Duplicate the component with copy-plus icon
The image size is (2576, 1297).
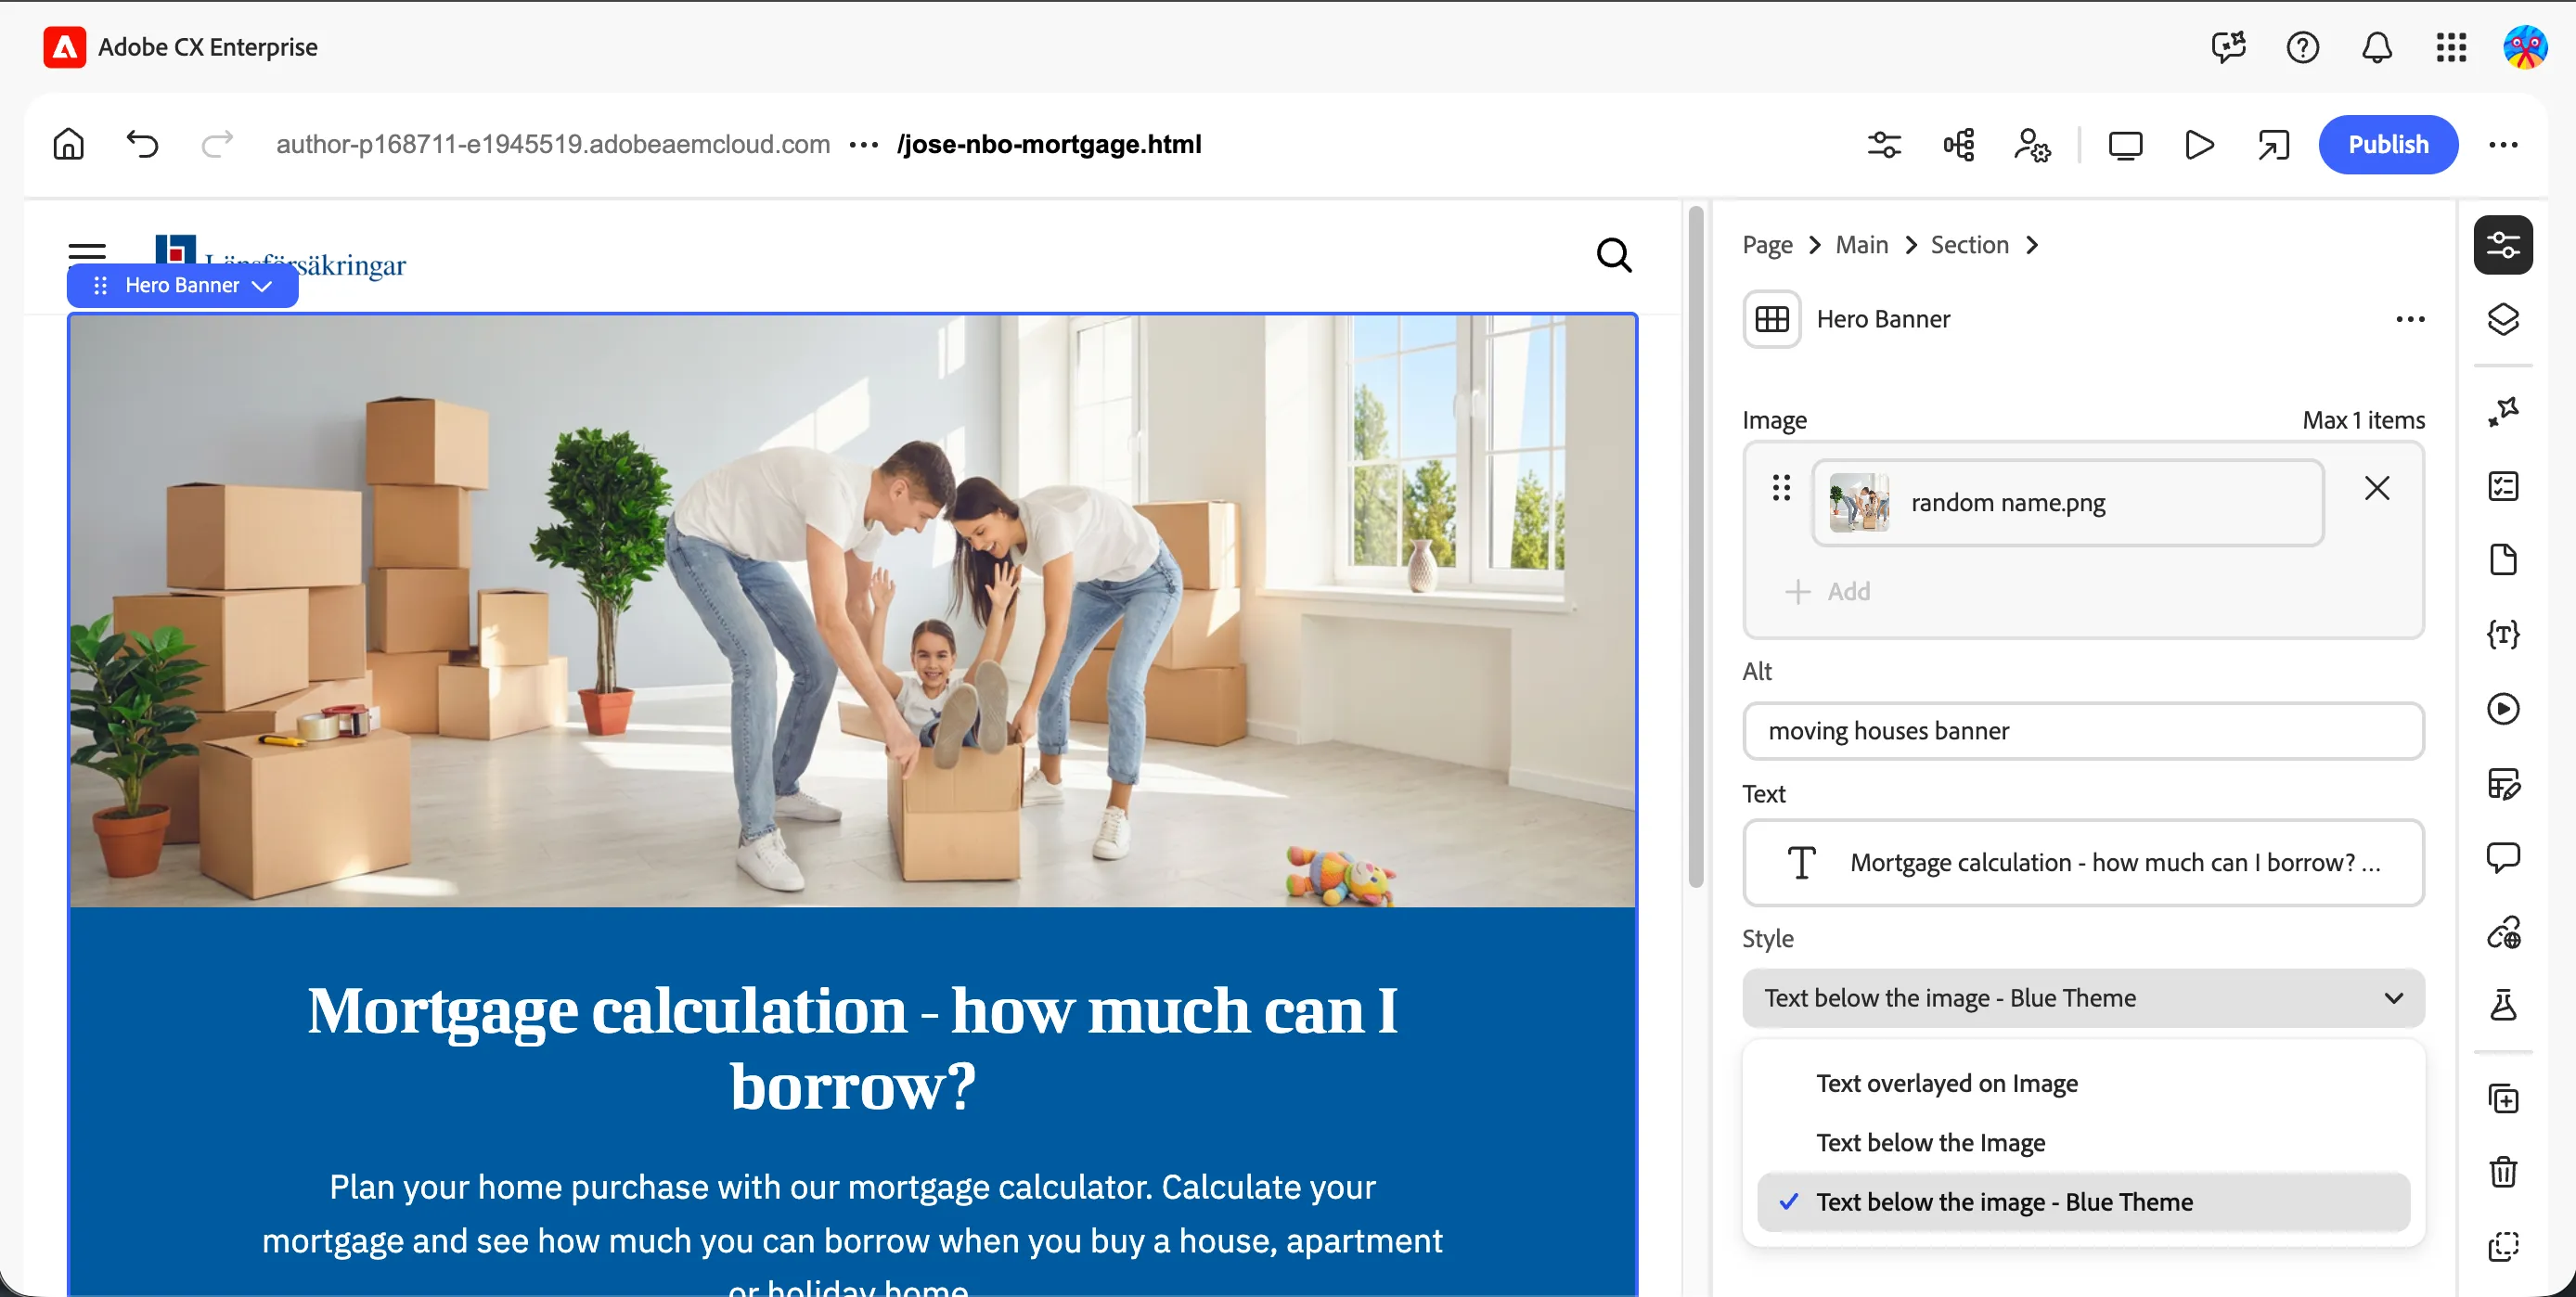pos(2503,1098)
